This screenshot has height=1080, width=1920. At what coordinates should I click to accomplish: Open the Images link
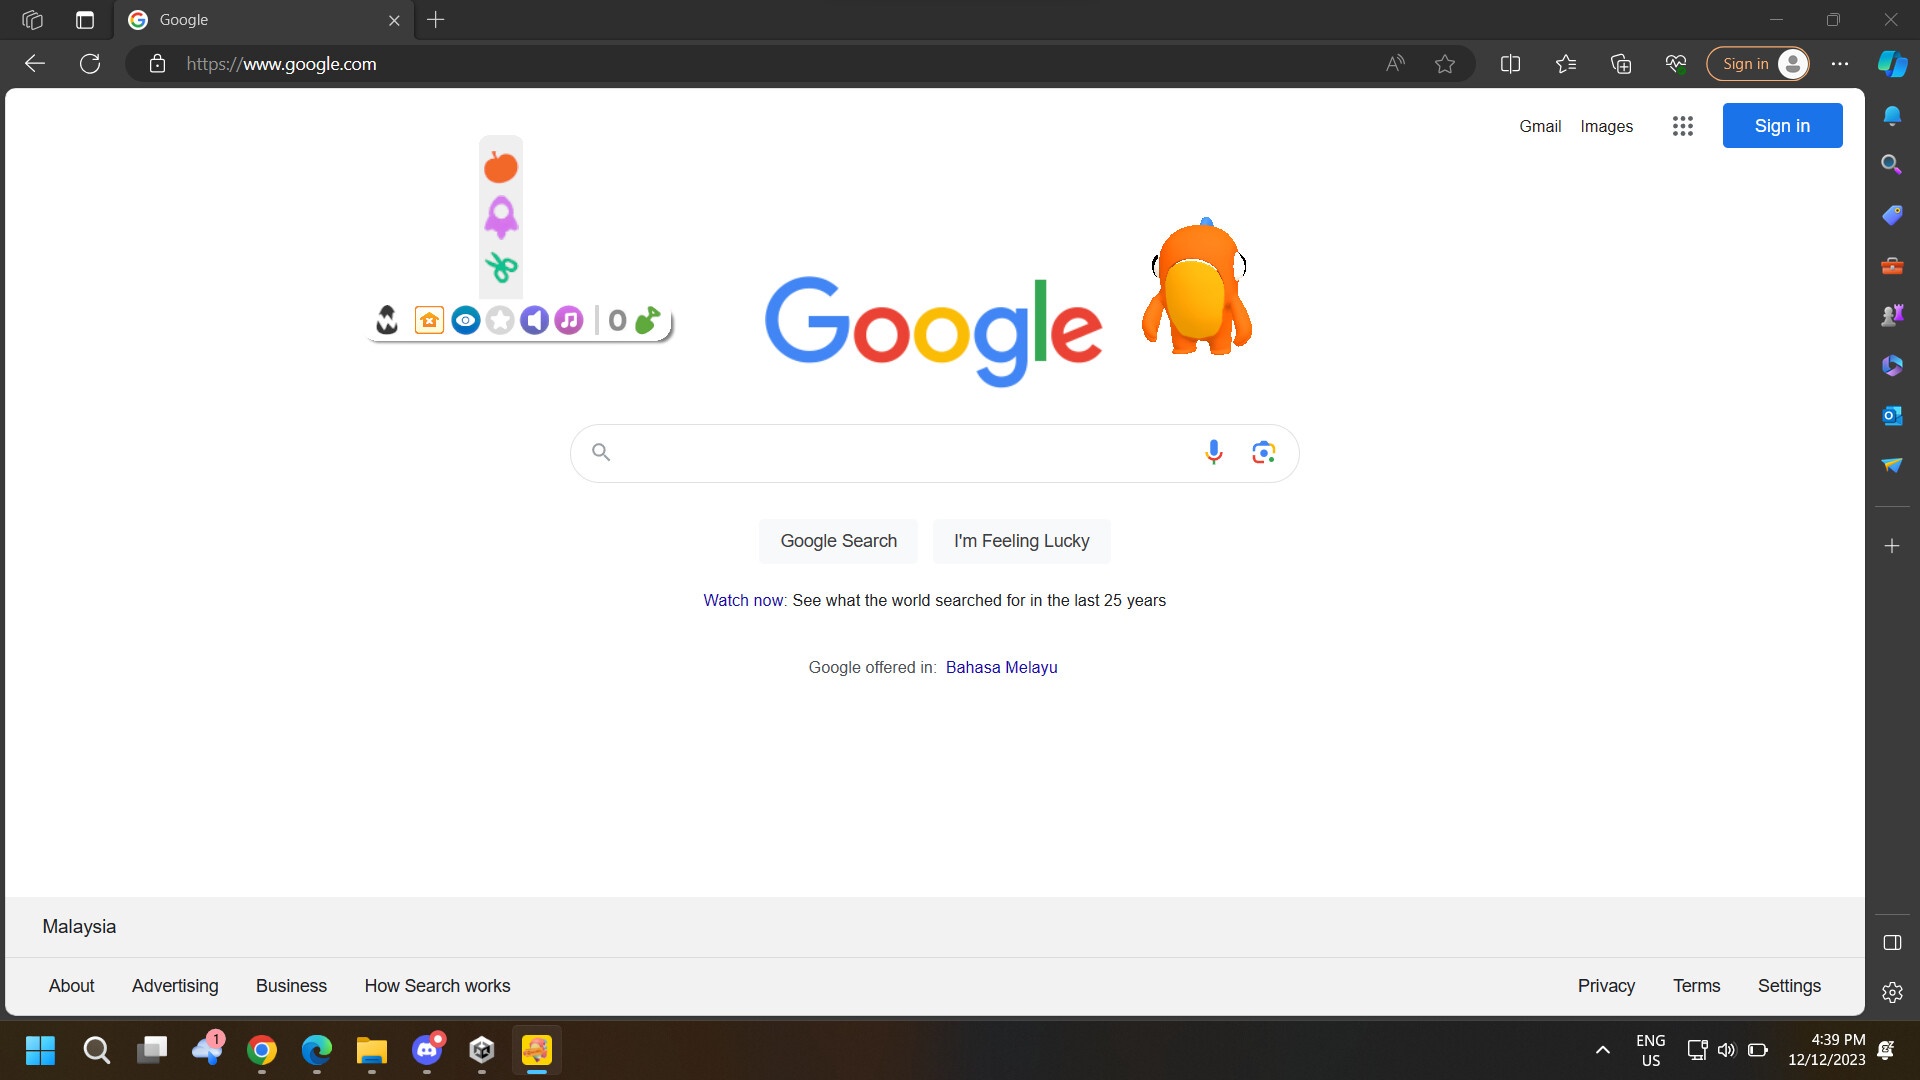click(1606, 126)
